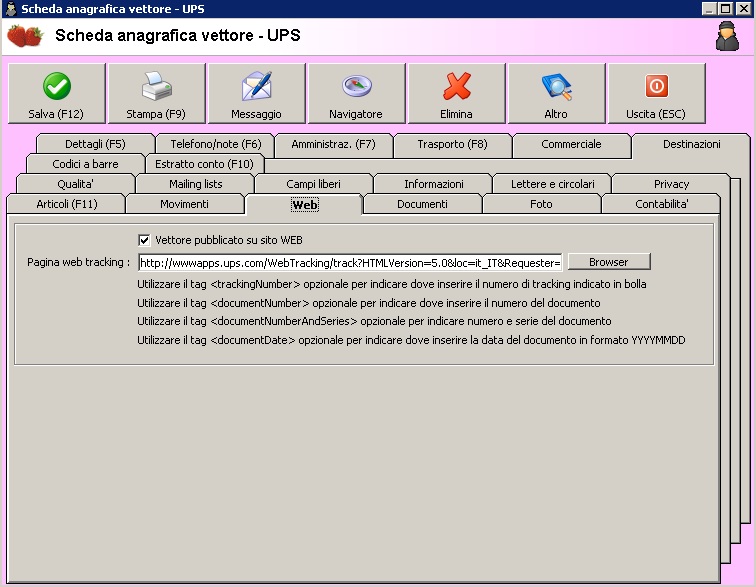756x587 pixels.
Task: Select the active Web tab
Action: [x=305, y=205]
